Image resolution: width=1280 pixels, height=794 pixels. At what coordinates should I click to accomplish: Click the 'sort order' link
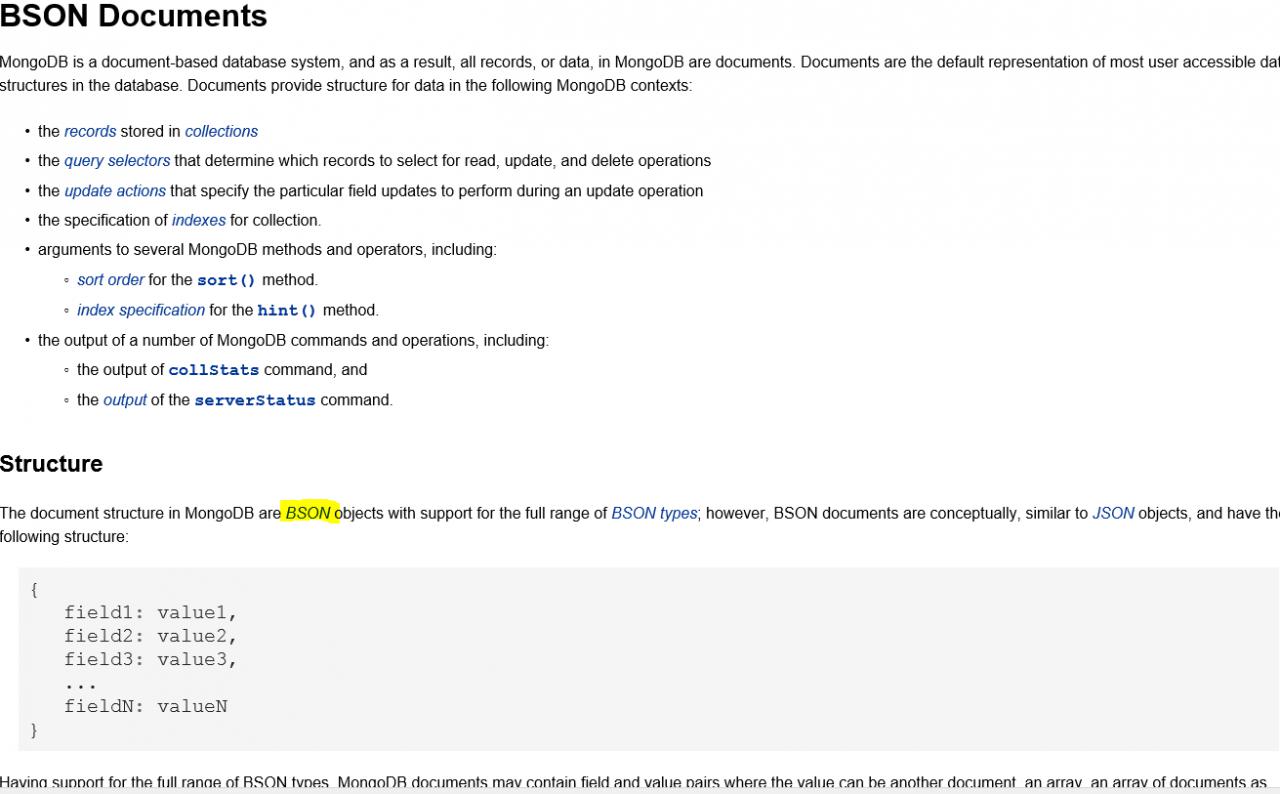click(110, 280)
